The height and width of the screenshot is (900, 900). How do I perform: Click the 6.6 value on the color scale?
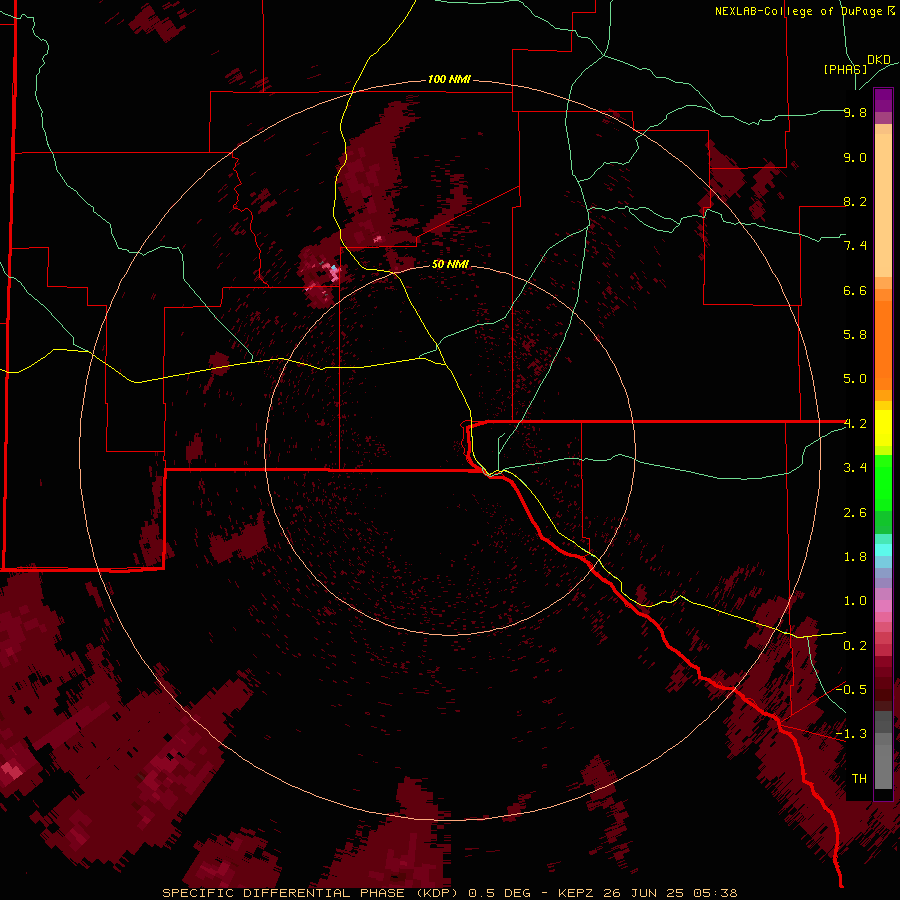[x=855, y=290]
